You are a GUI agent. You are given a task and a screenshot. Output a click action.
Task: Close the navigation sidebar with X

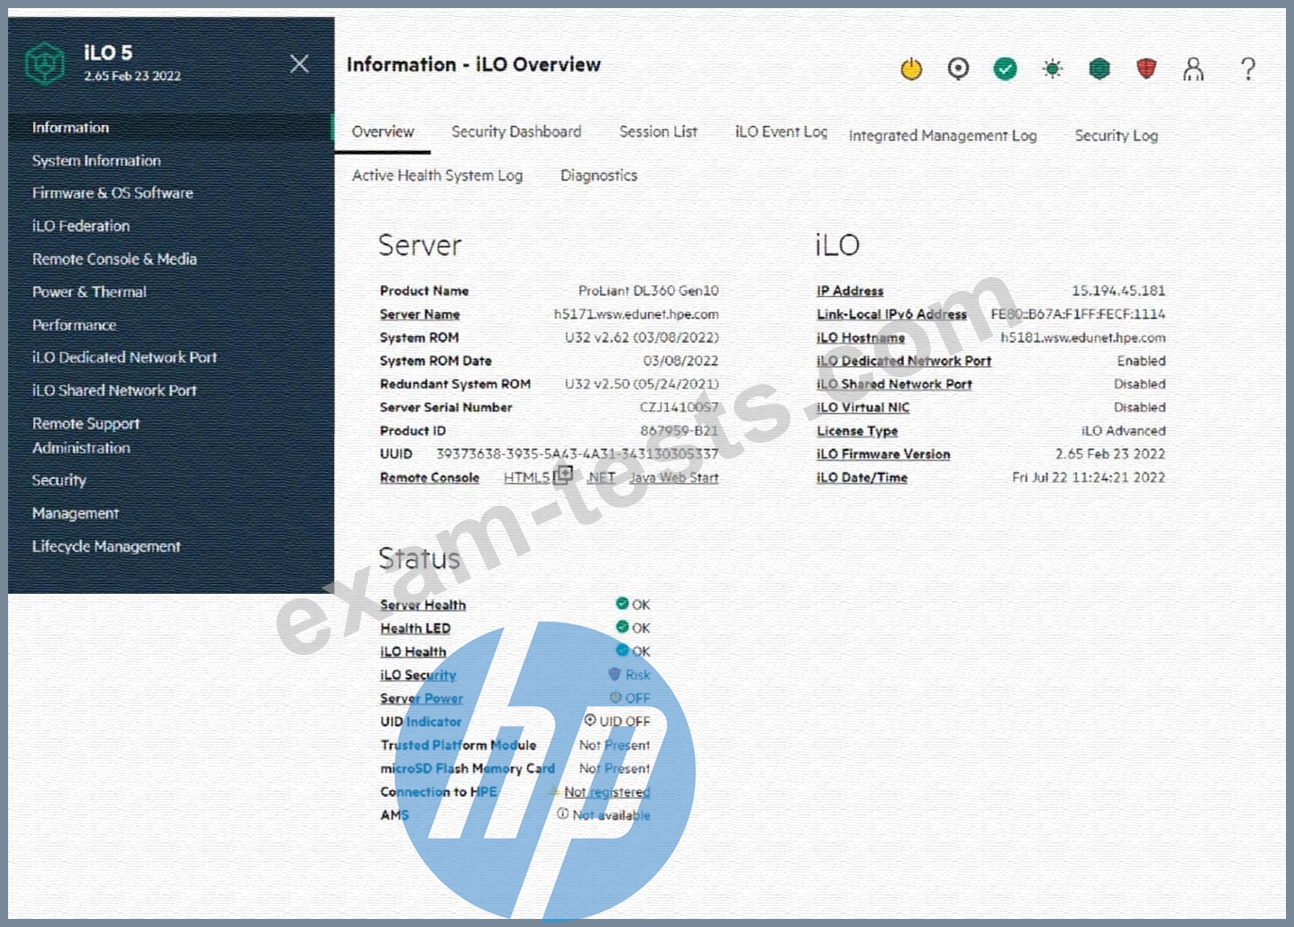[x=299, y=64]
